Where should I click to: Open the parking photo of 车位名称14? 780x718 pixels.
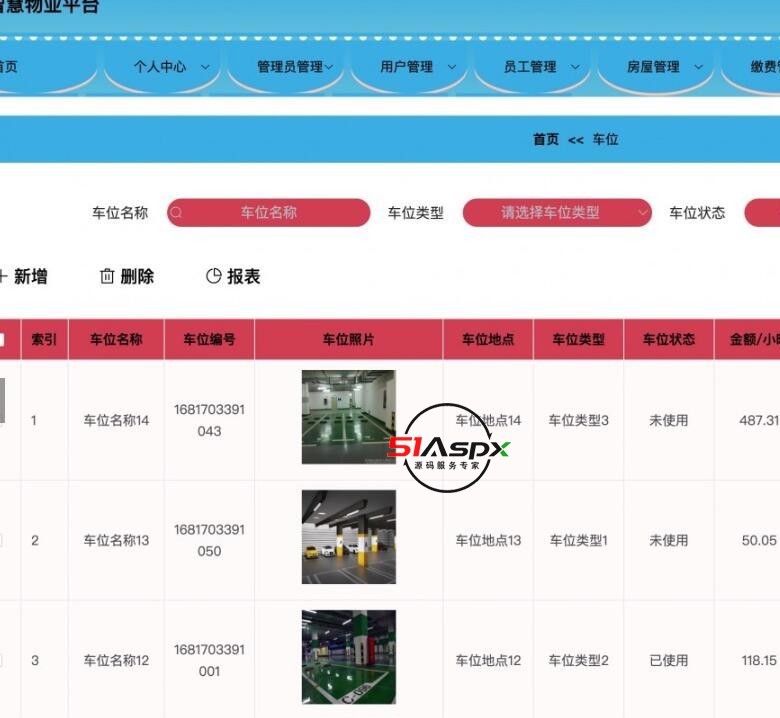pos(349,417)
